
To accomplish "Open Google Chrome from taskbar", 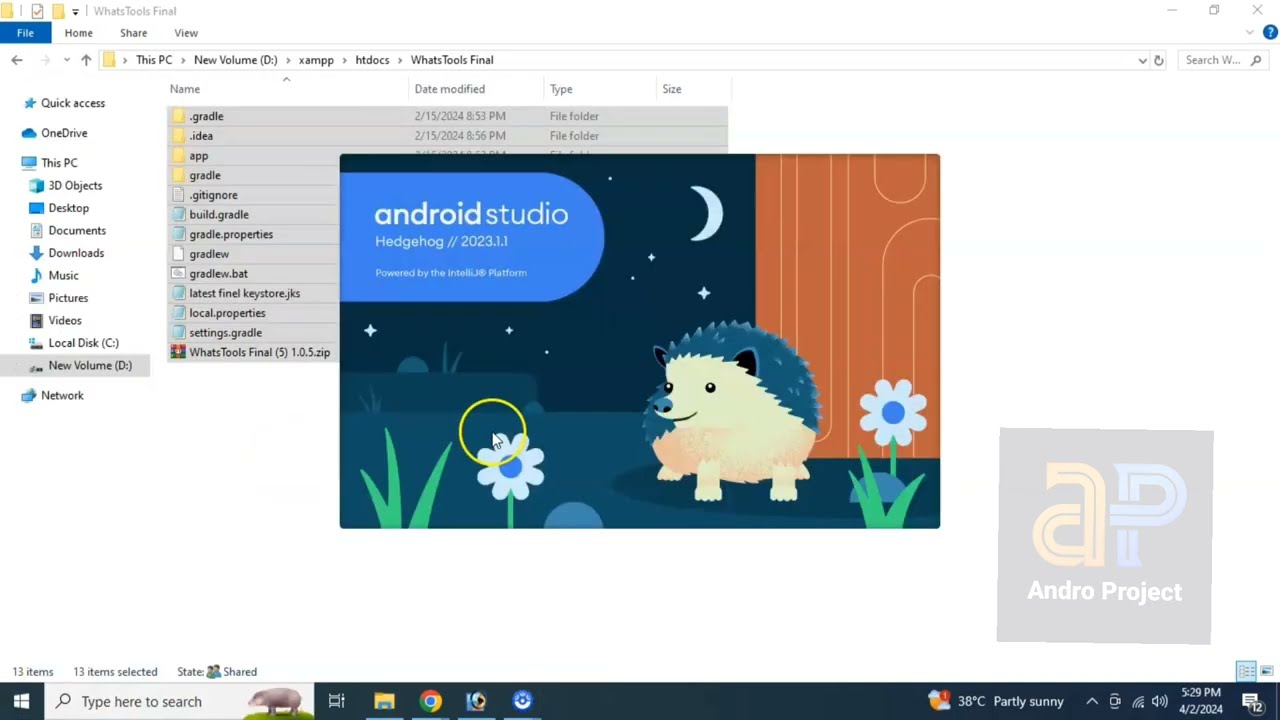I will click(430, 701).
